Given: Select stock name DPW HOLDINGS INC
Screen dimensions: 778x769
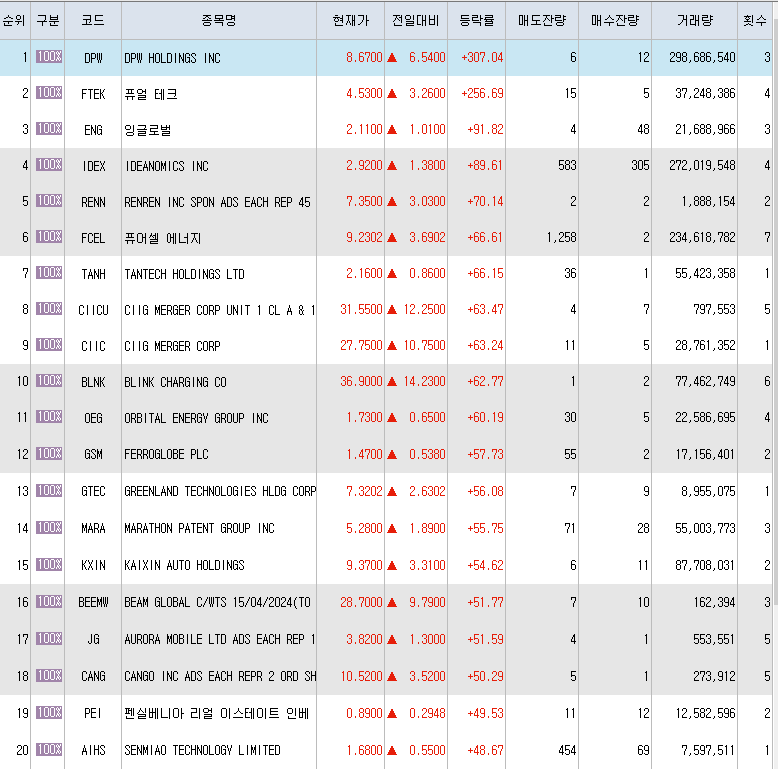Looking at the screenshot, I should [172, 58].
